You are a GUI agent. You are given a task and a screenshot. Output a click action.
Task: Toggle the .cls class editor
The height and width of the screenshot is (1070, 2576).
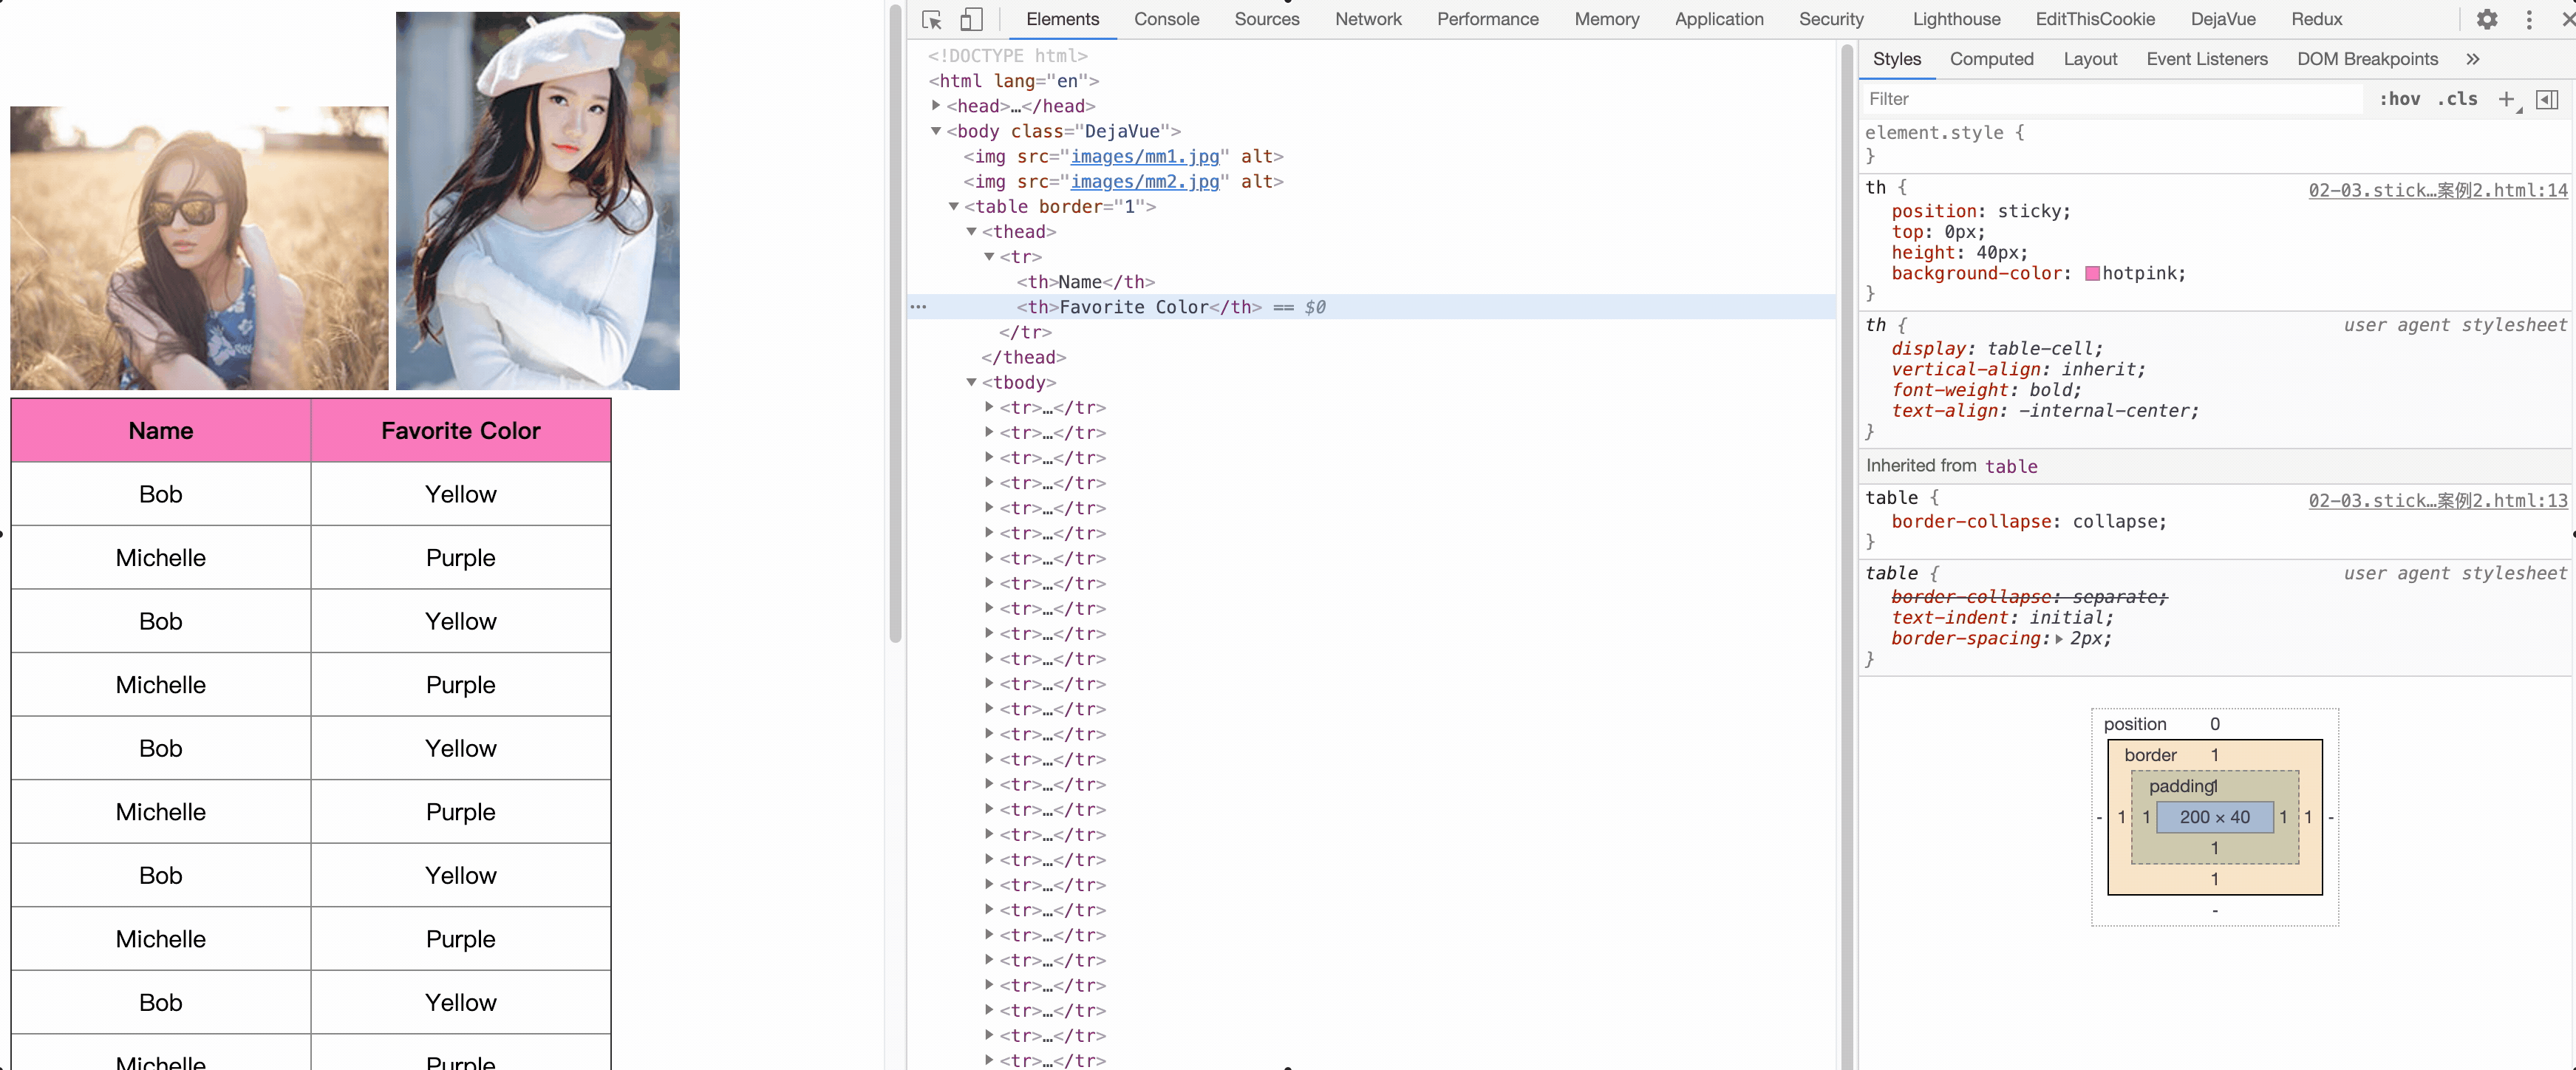(2457, 99)
